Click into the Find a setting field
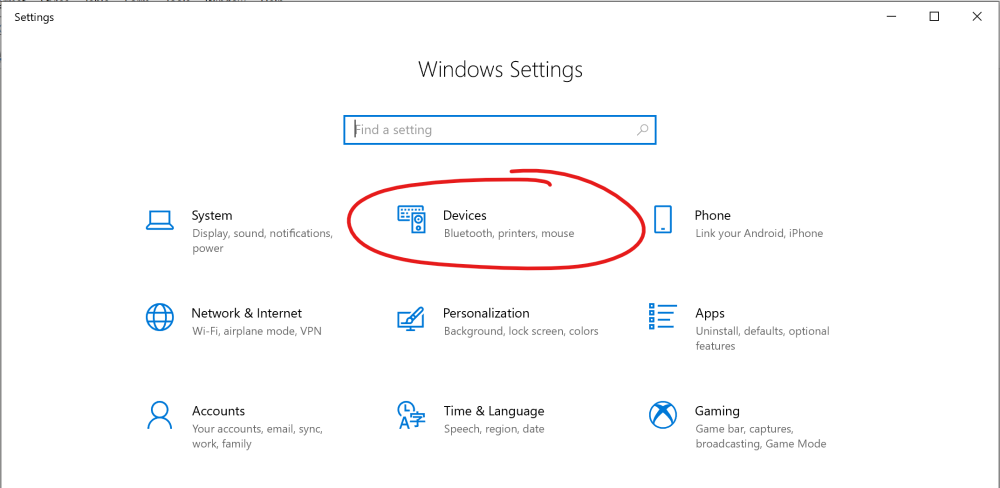This screenshot has width=1000, height=488. click(x=499, y=129)
